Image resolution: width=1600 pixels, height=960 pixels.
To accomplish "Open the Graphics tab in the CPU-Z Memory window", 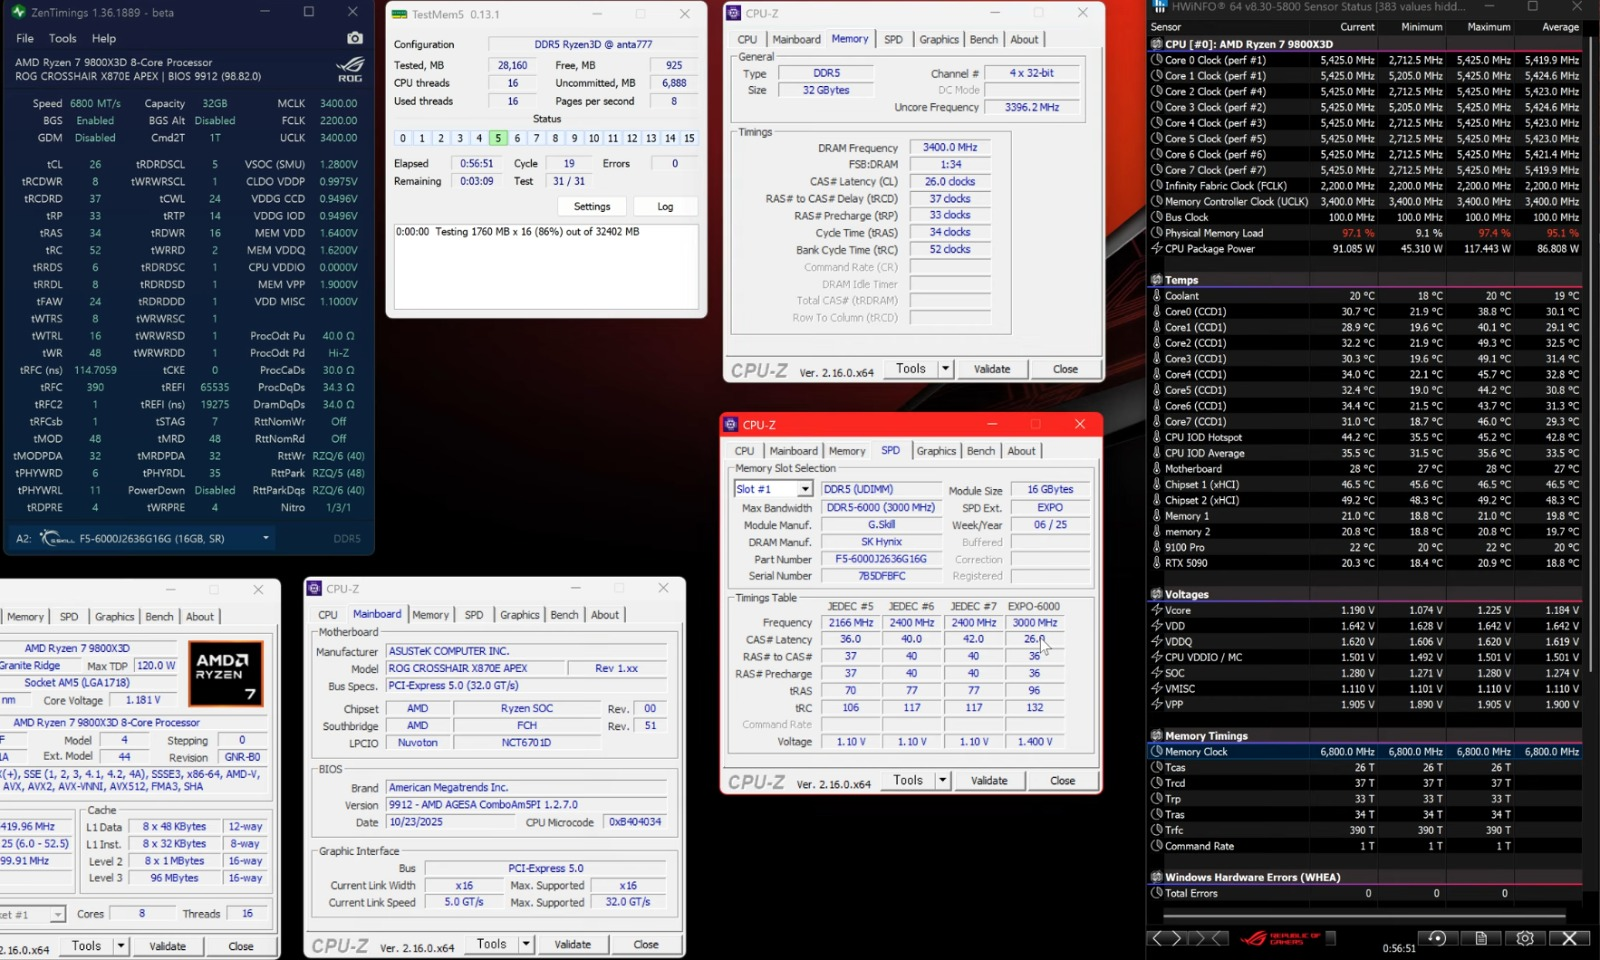I will [939, 39].
